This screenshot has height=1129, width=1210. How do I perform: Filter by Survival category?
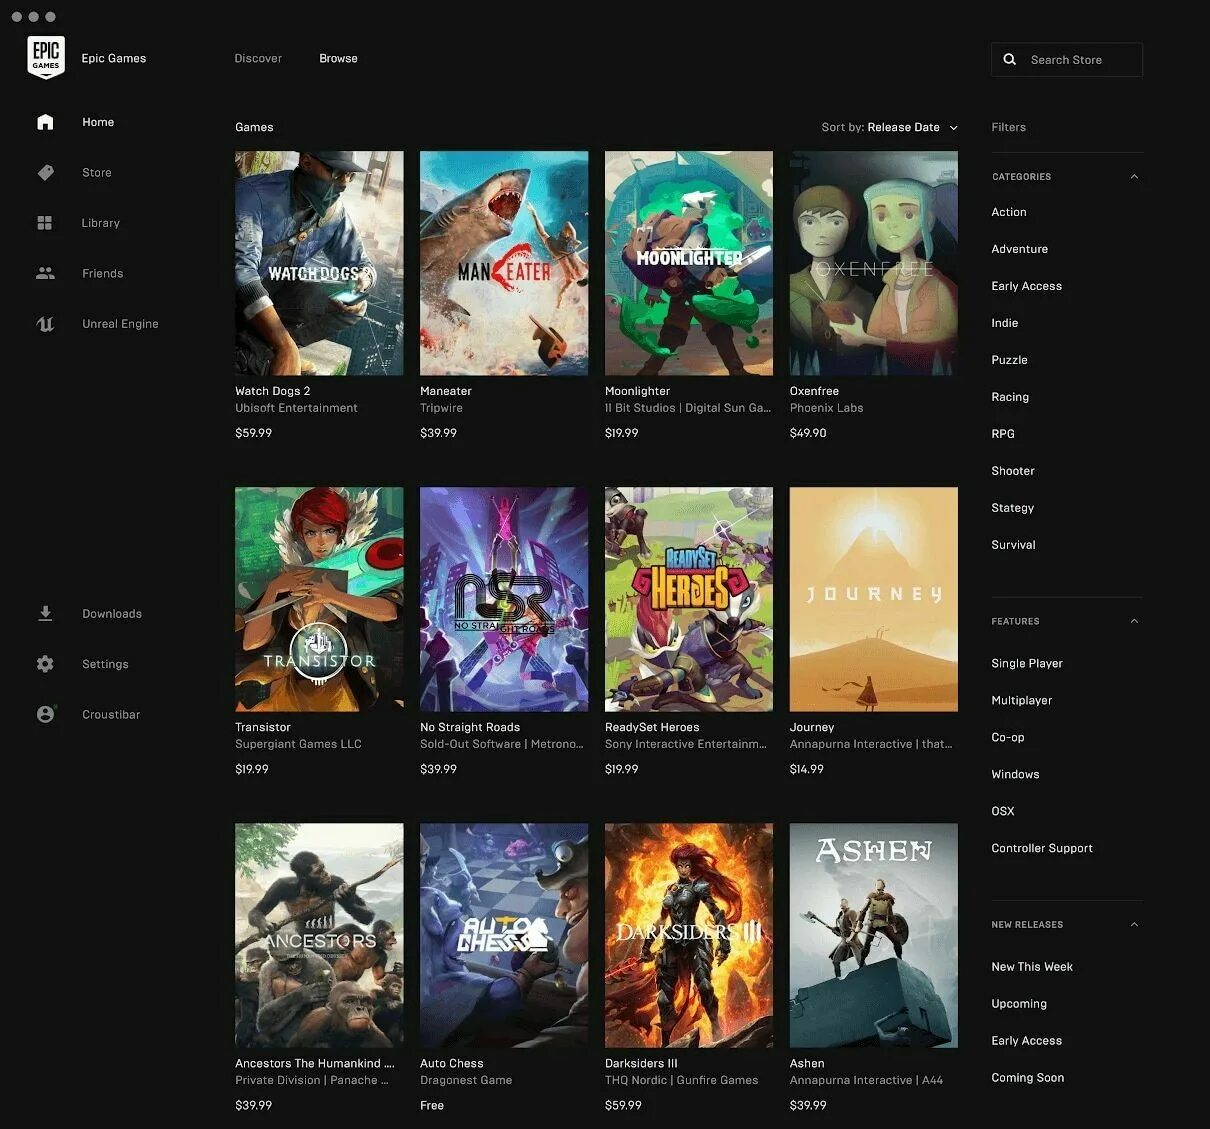click(1014, 545)
